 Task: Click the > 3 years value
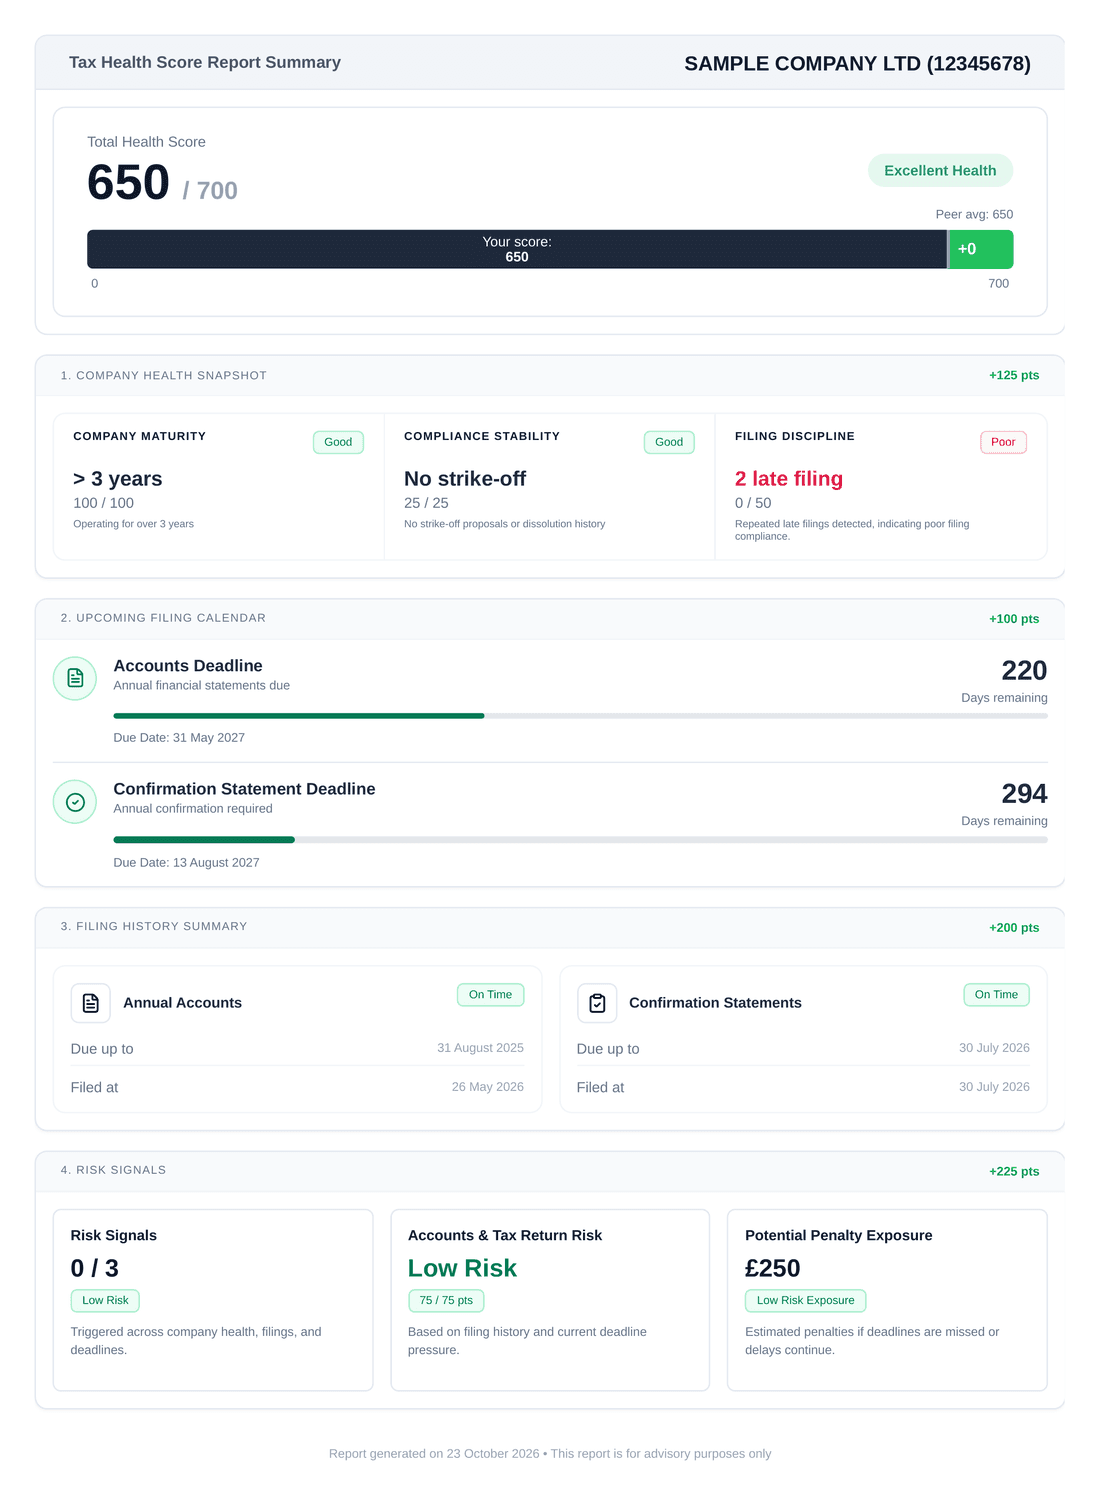pyautogui.click(x=118, y=479)
